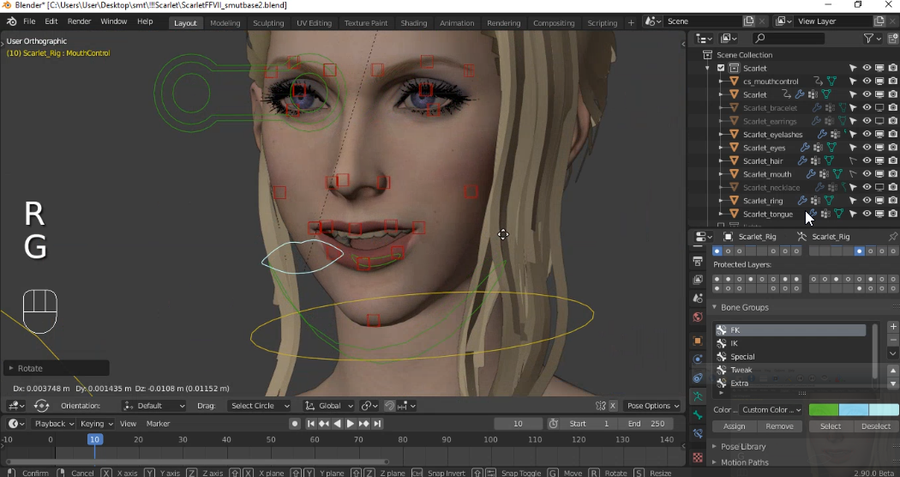This screenshot has height=477, width=900.
Task: Open the Object Constraints properties tab icon
Action: 698,378
